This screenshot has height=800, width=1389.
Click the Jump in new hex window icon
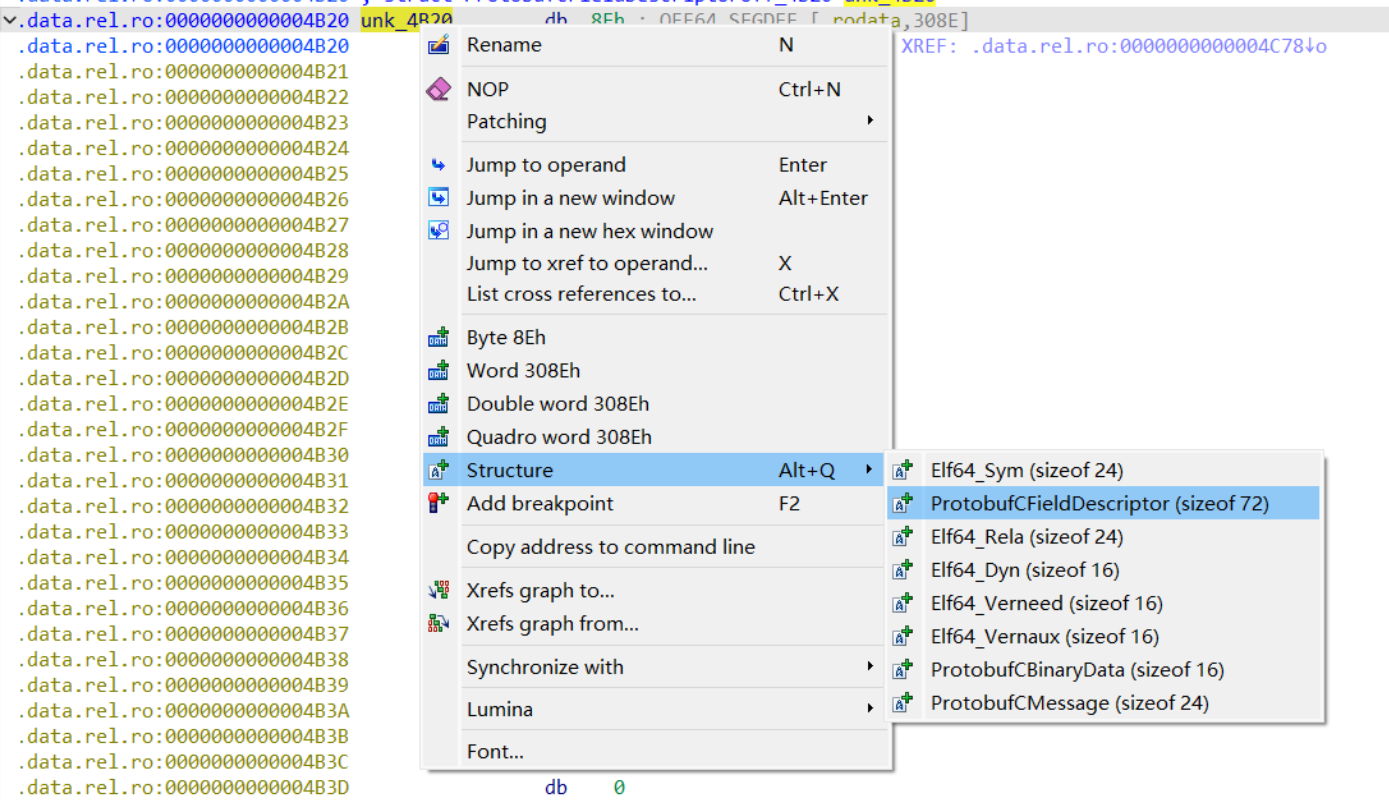438,231
